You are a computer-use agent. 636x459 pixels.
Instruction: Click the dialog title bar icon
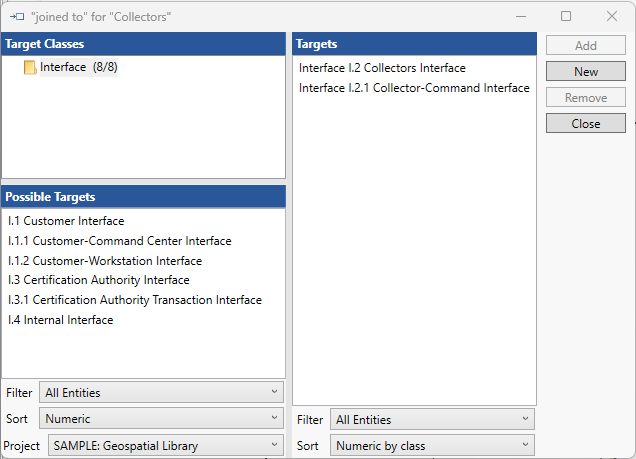point(16,16)
